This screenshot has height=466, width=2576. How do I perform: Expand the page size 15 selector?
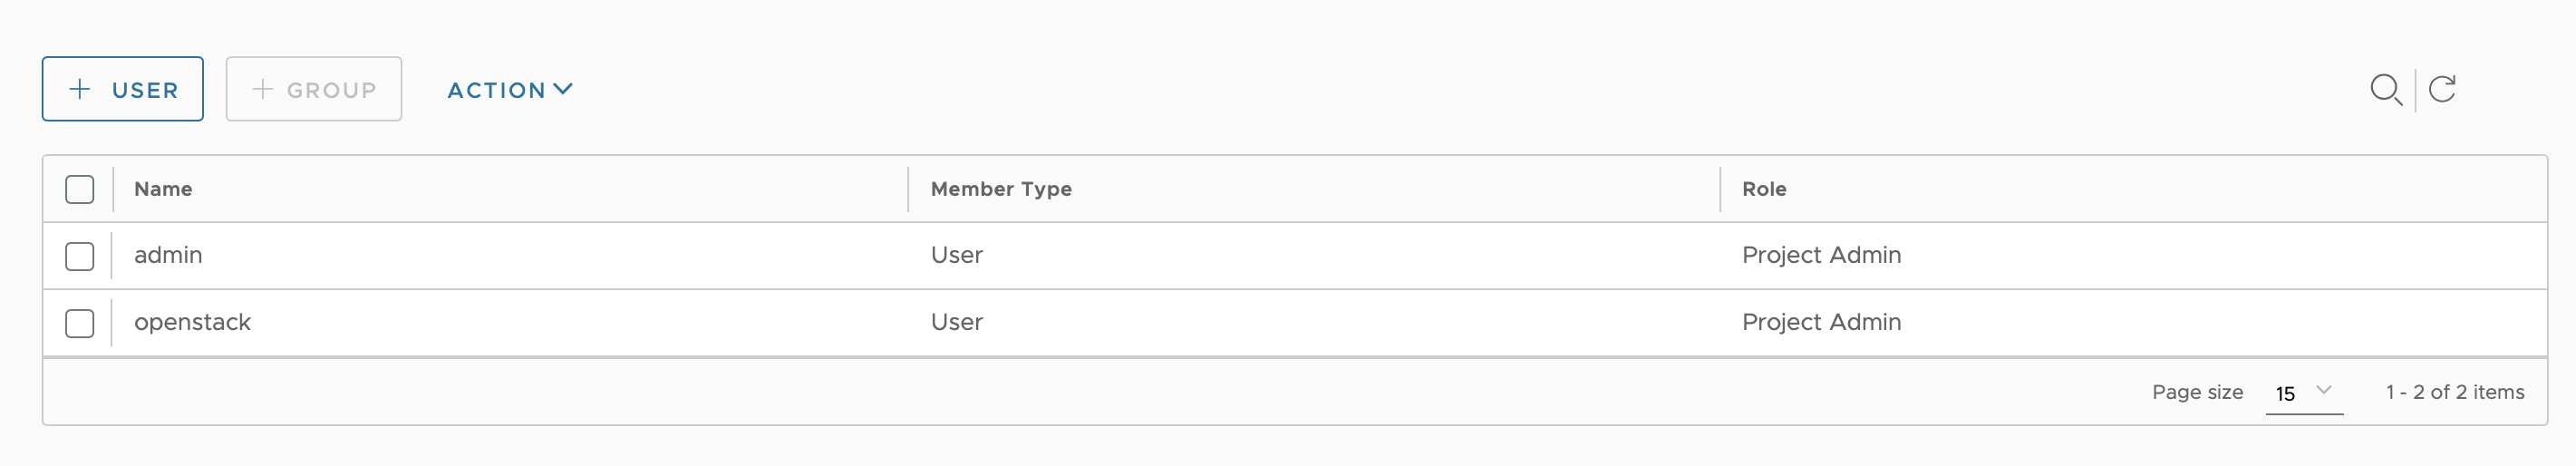coord(2304,393)
